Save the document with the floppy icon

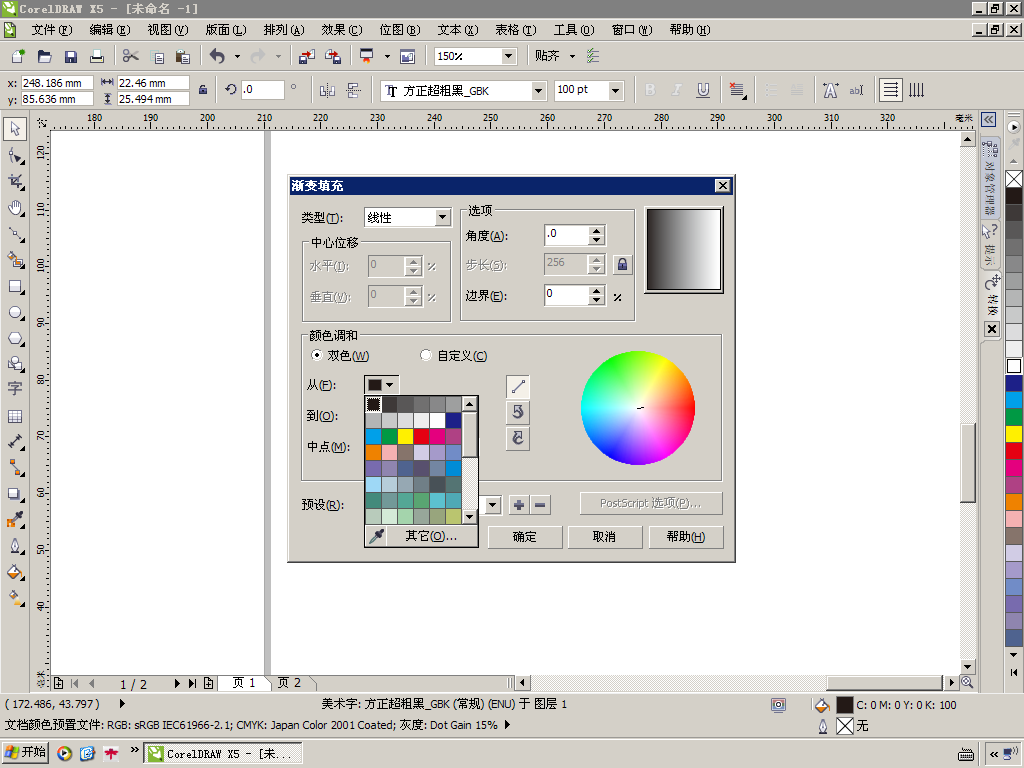(71, 56)
